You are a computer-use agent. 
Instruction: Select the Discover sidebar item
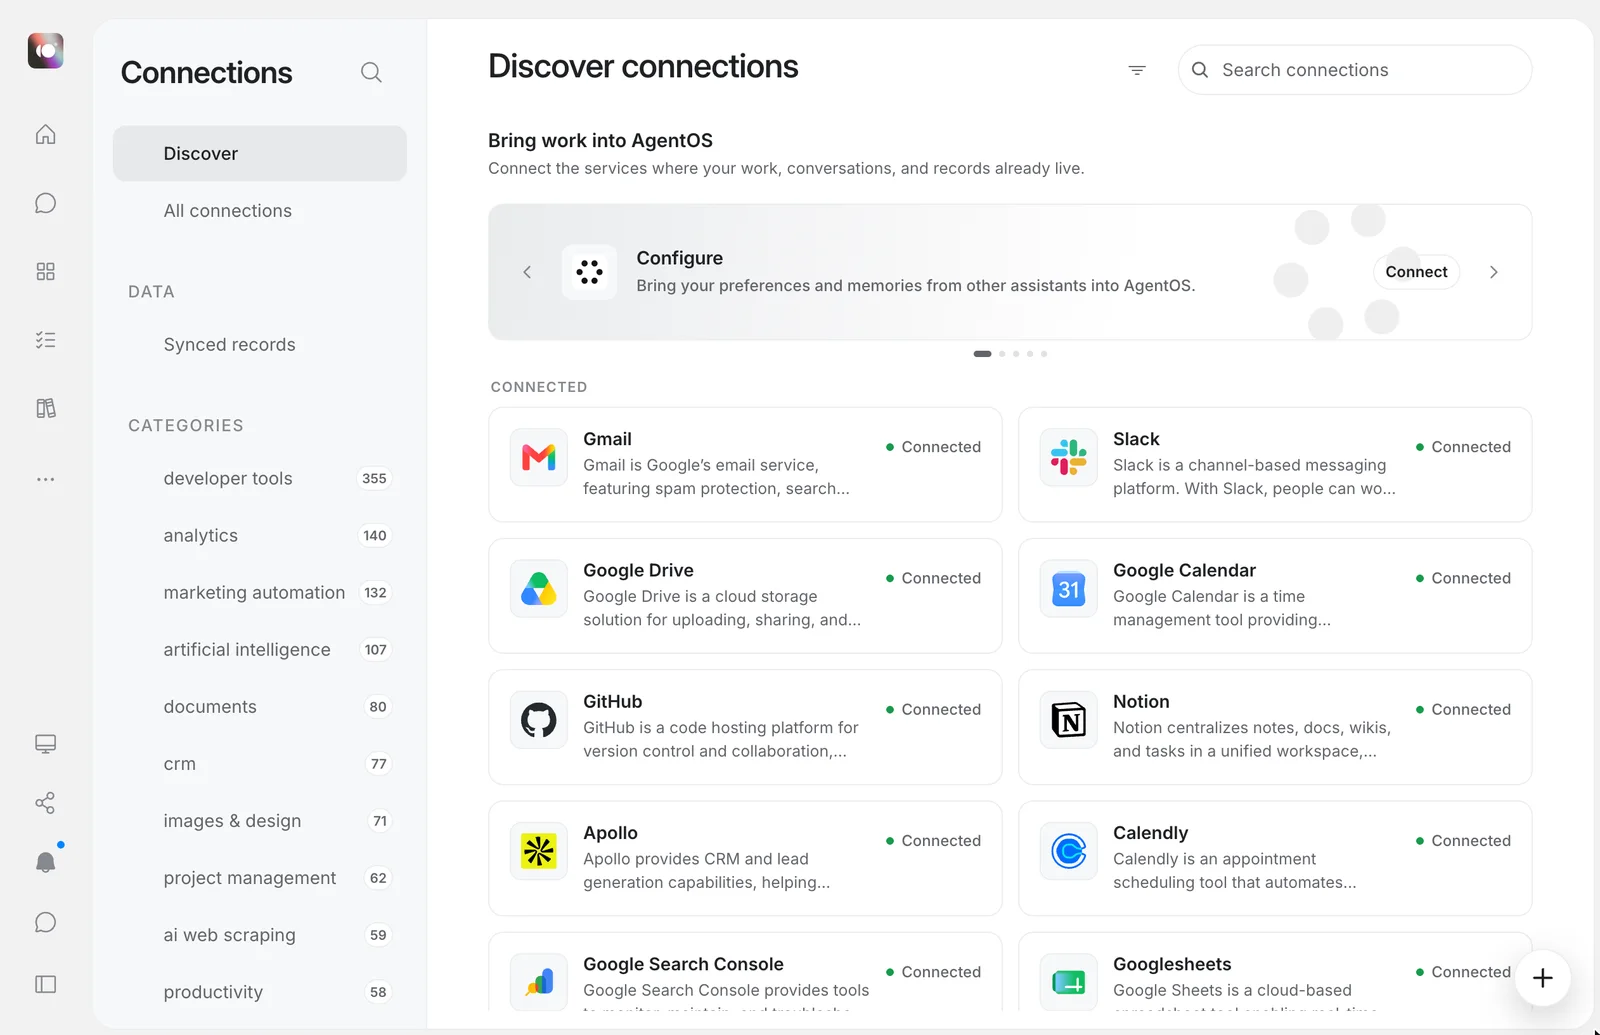260,153
